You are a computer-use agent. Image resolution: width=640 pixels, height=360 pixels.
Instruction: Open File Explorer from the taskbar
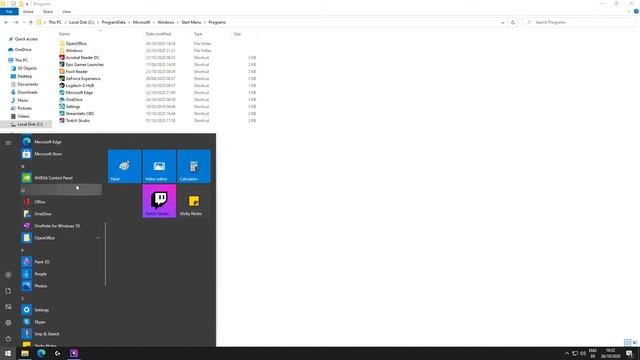pyautogui.click(x=25, y=353)
